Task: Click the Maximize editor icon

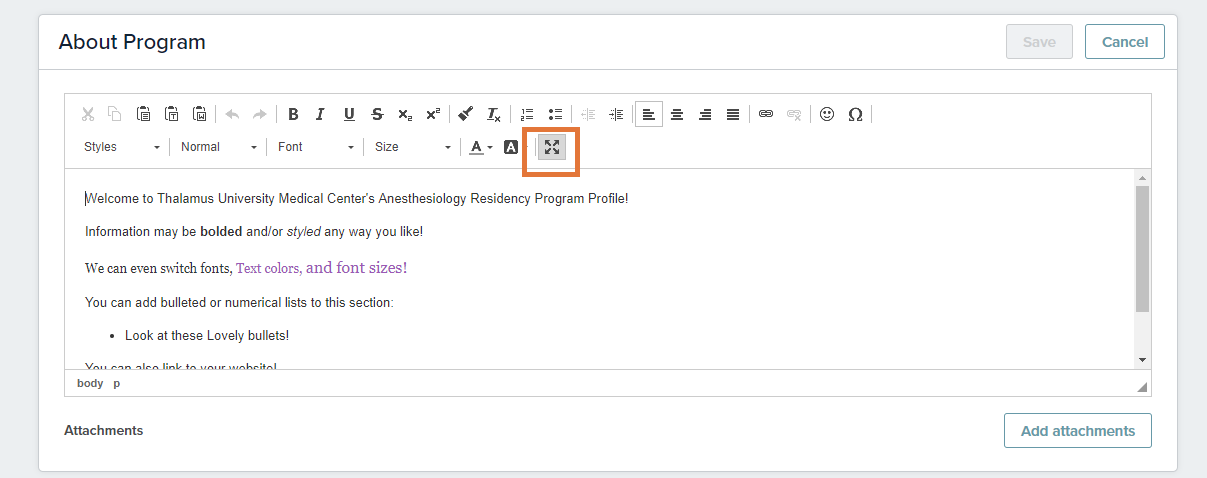Action: click(552, 147)
